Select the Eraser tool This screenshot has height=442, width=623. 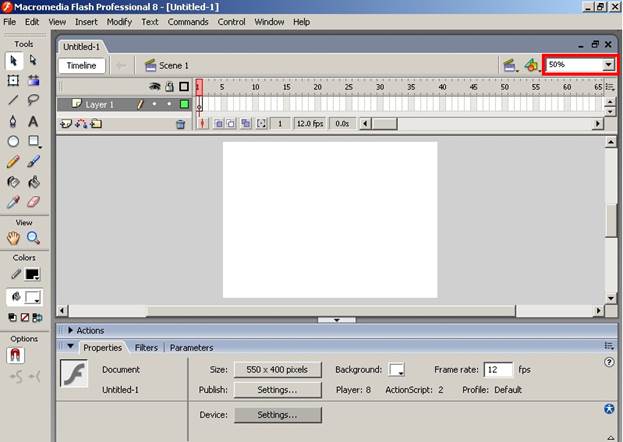coord(33,202)
